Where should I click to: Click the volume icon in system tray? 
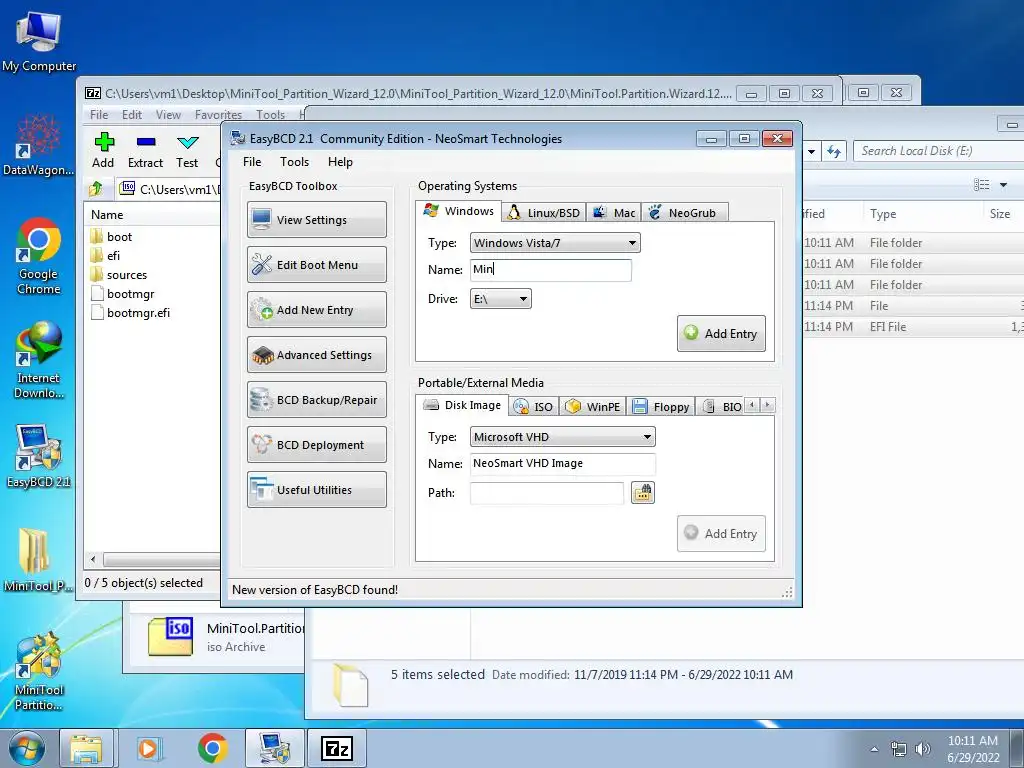923,749
